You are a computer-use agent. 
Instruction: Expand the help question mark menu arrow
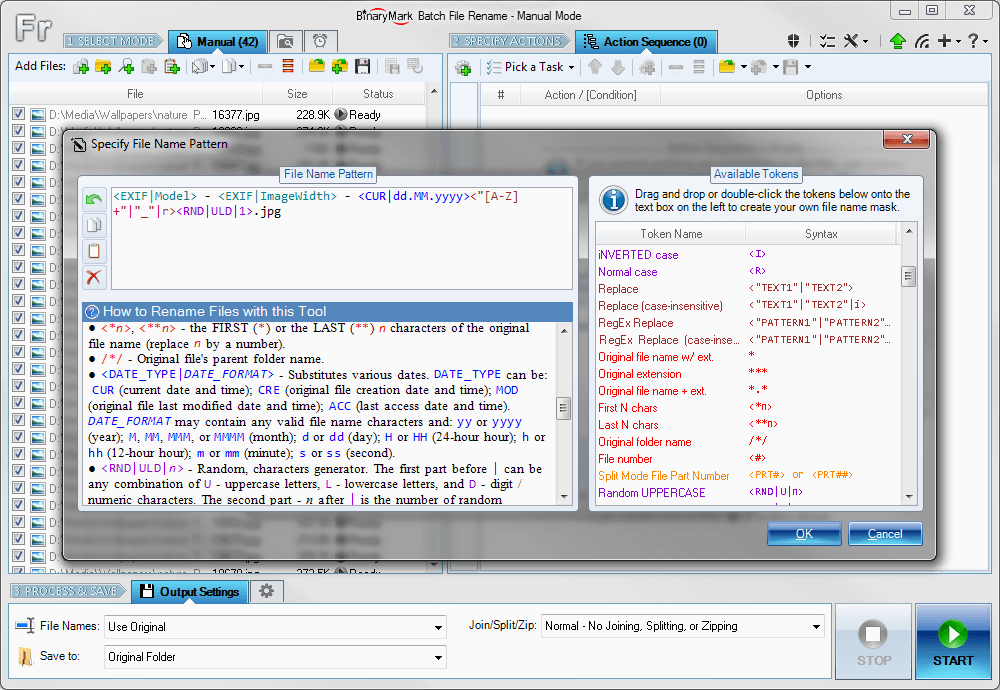985,41
